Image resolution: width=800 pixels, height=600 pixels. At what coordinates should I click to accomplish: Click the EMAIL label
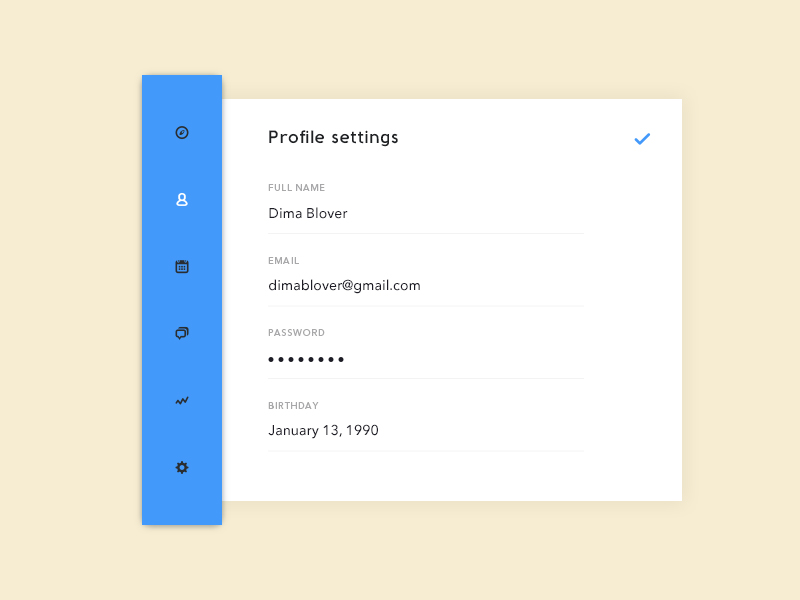284,261
